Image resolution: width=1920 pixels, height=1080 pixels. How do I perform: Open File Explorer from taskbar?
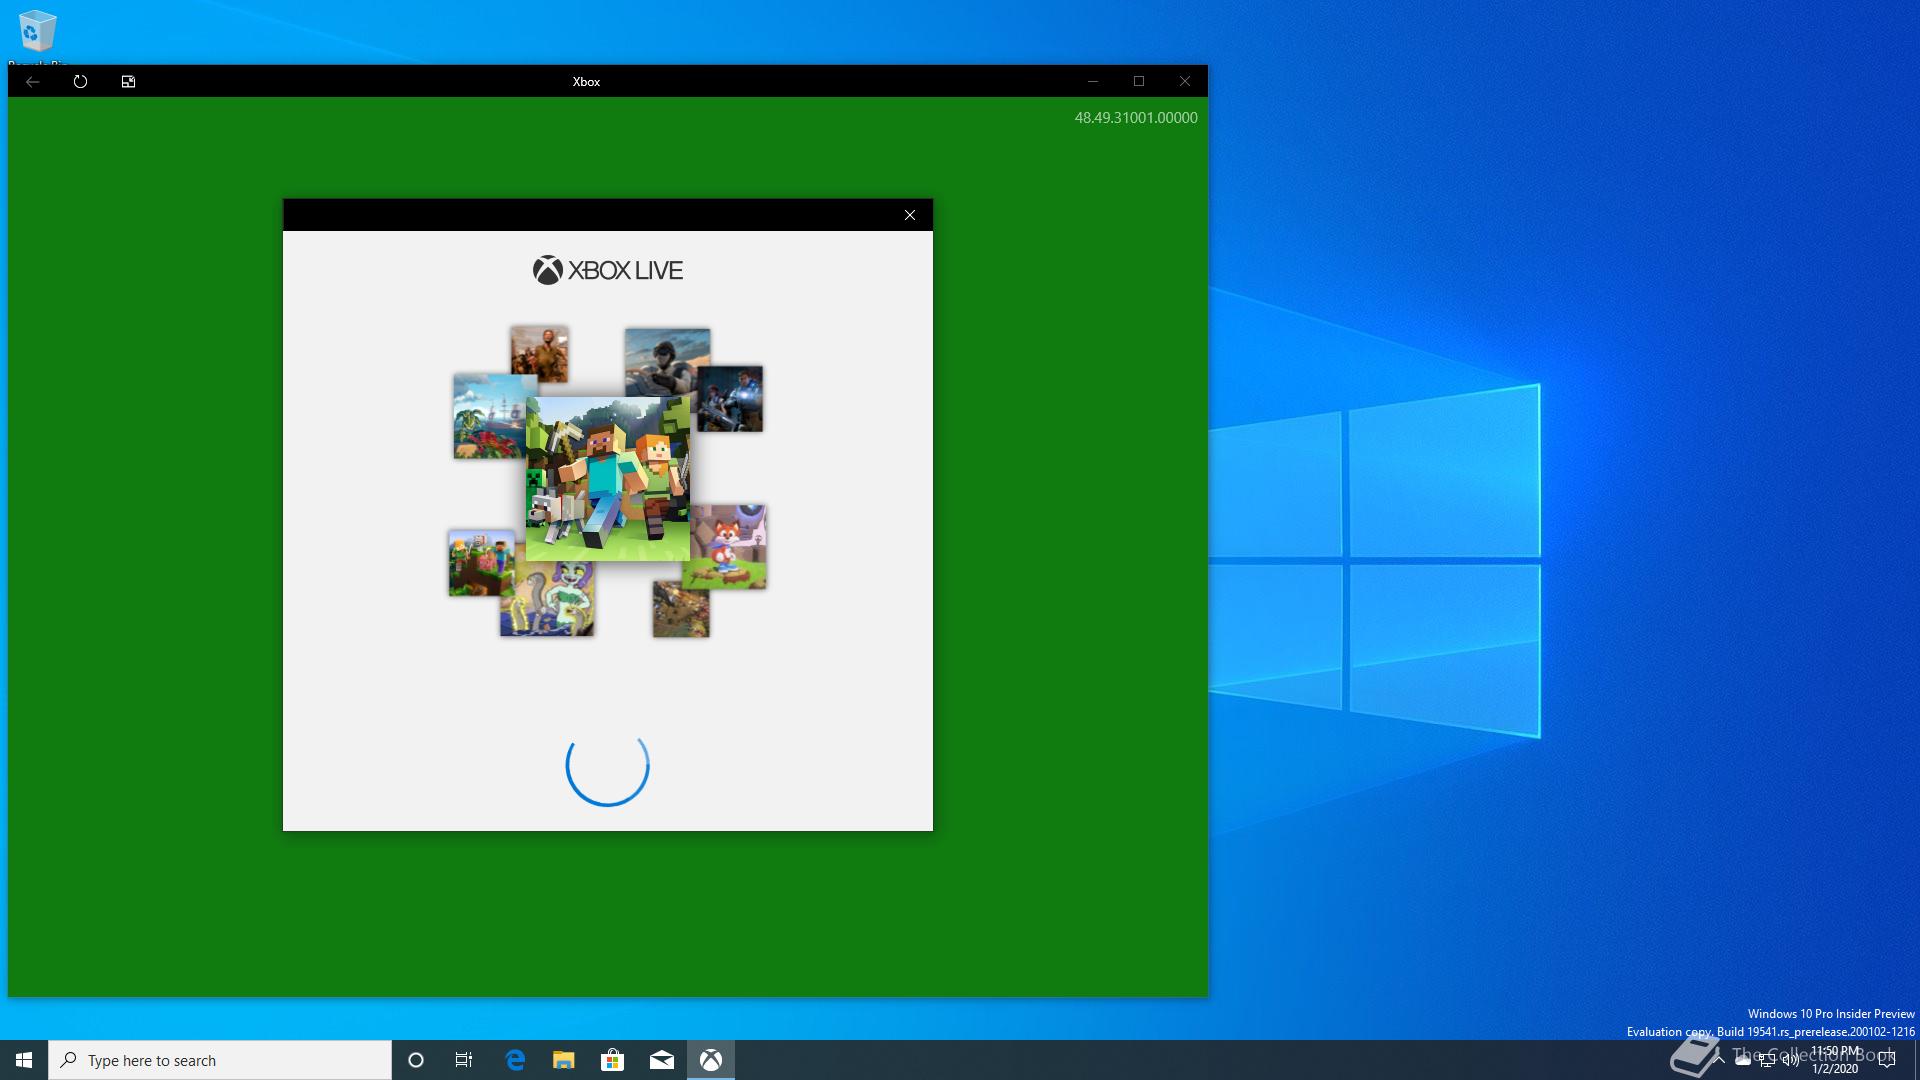point(564,1060)
